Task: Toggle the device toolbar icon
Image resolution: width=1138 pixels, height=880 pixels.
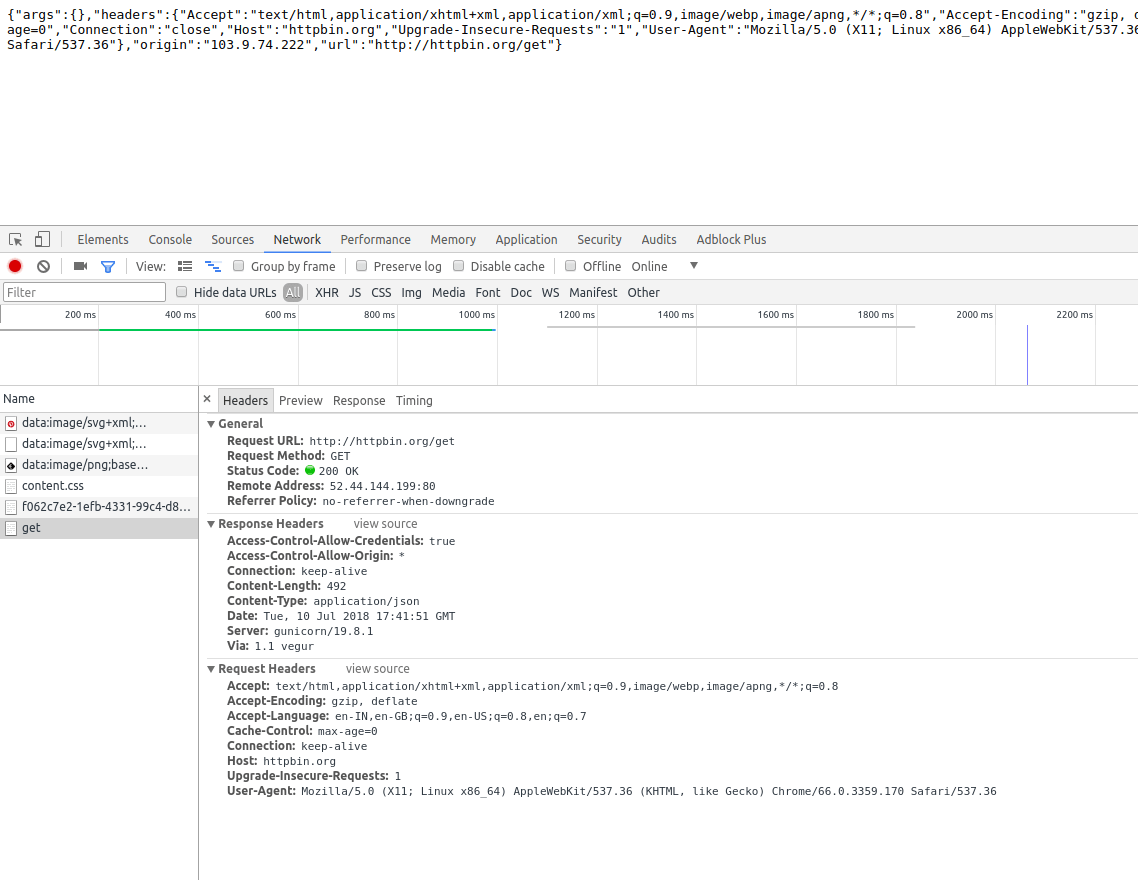Action: pyautogui.click(x=41, y=239)
